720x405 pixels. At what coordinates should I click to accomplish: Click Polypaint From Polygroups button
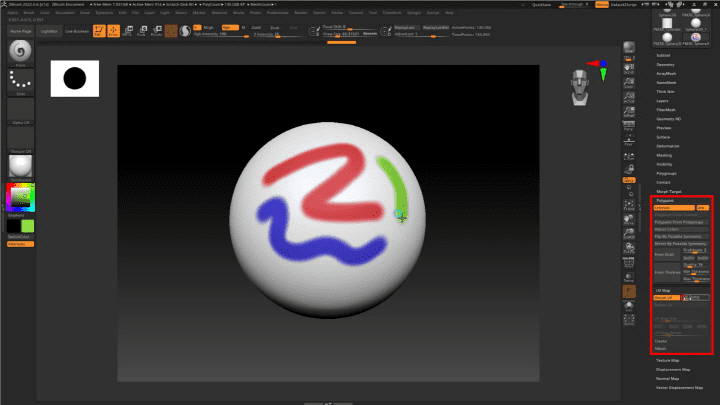[681, 222]
